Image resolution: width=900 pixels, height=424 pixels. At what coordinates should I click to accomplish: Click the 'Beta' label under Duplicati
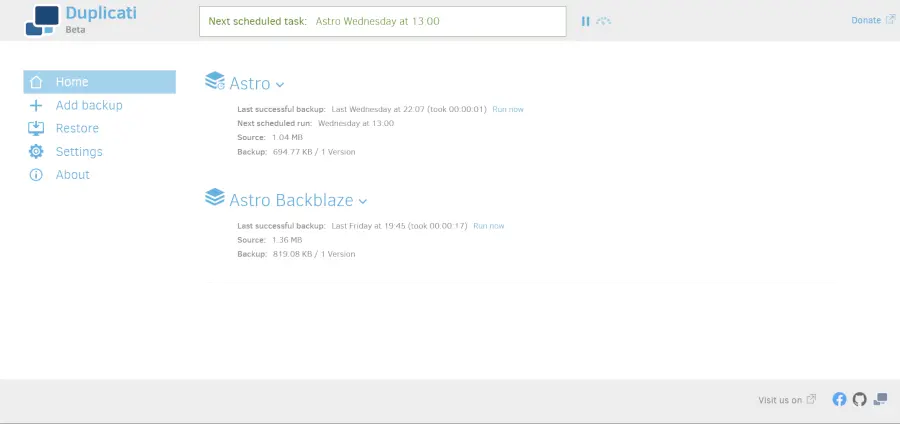tap(75, 29)
